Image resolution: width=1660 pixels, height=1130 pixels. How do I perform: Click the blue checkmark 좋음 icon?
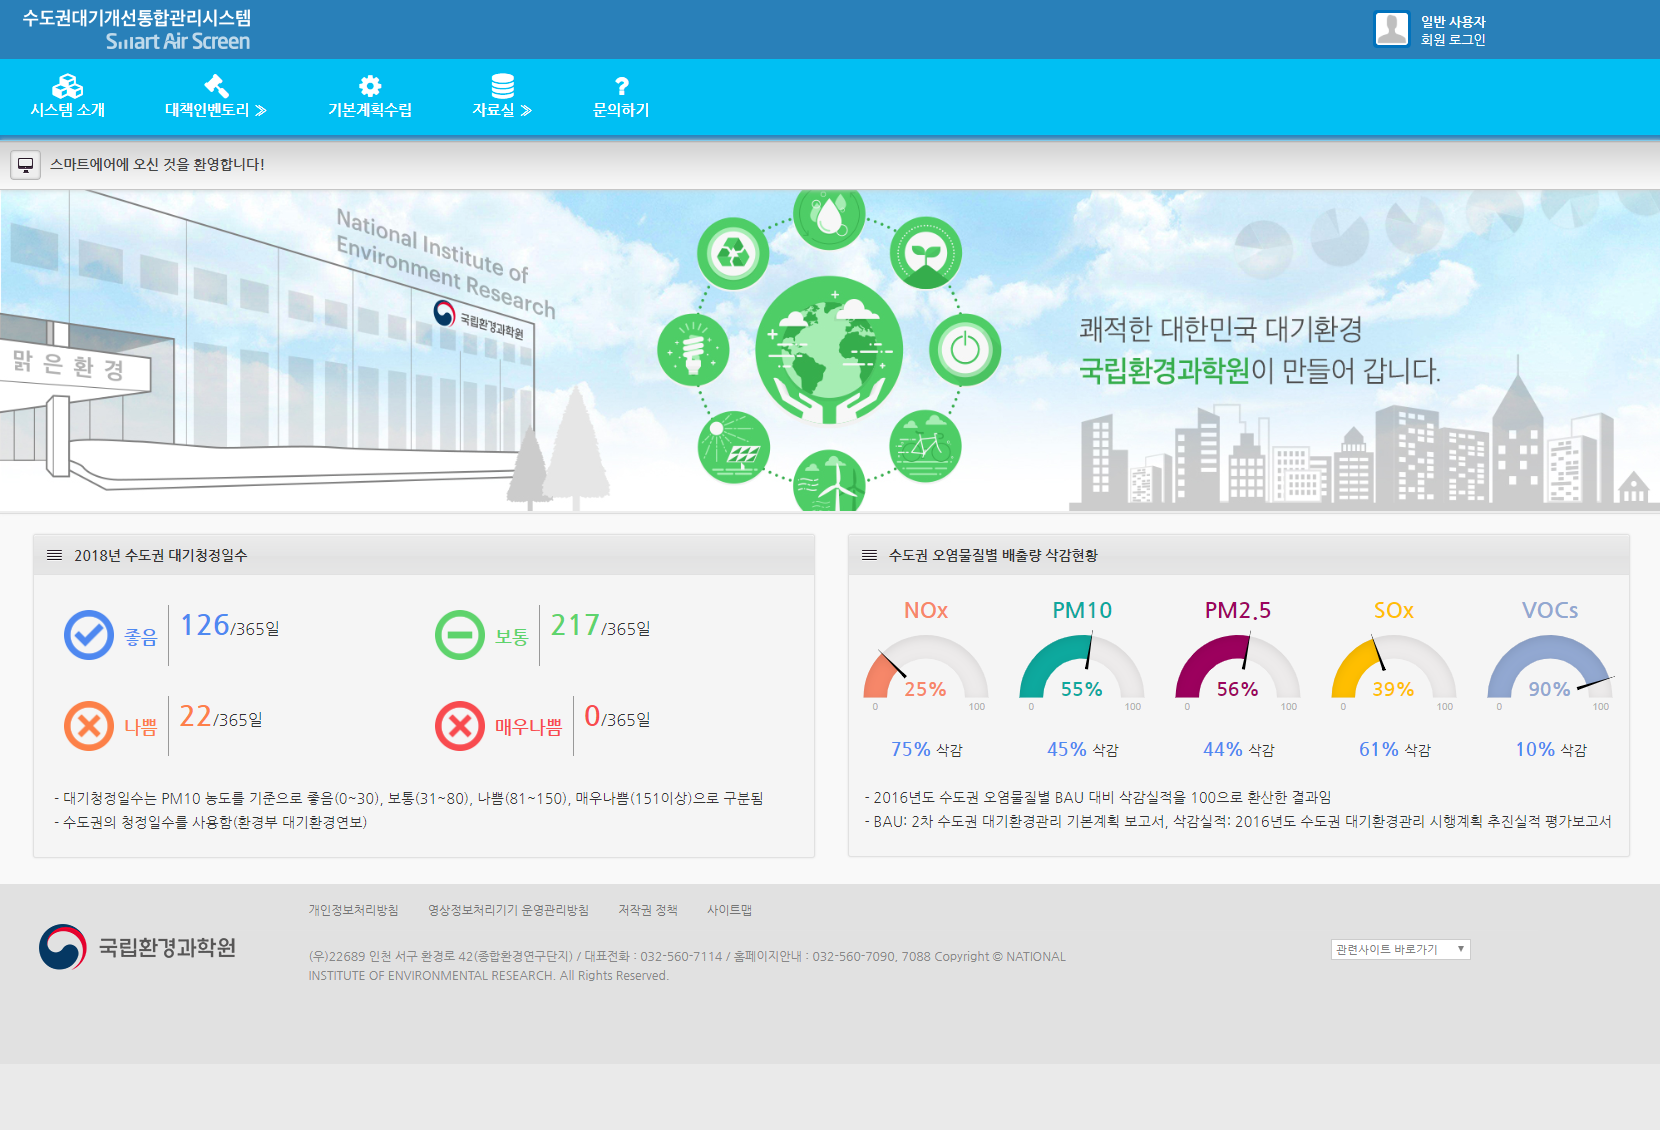point(89,635)
